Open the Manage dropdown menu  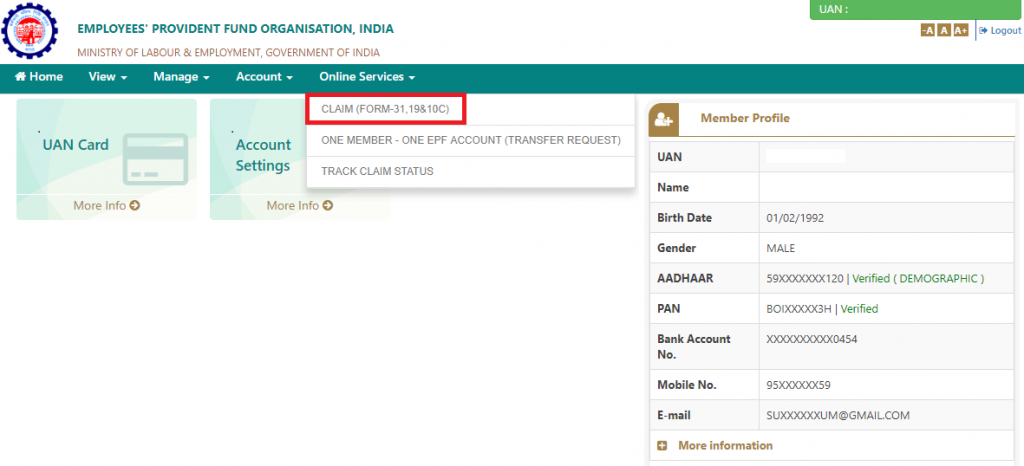coord(181,77)
